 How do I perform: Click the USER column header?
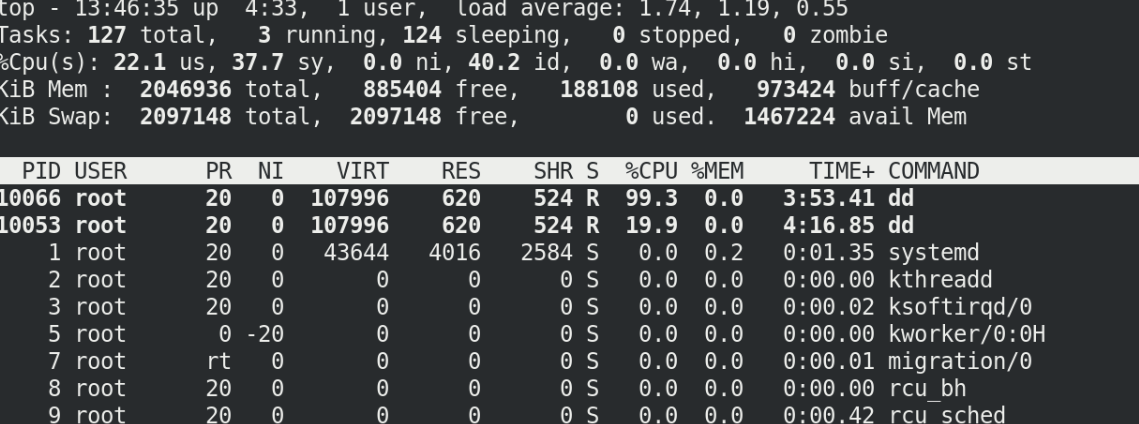click(x=100, y=171)
